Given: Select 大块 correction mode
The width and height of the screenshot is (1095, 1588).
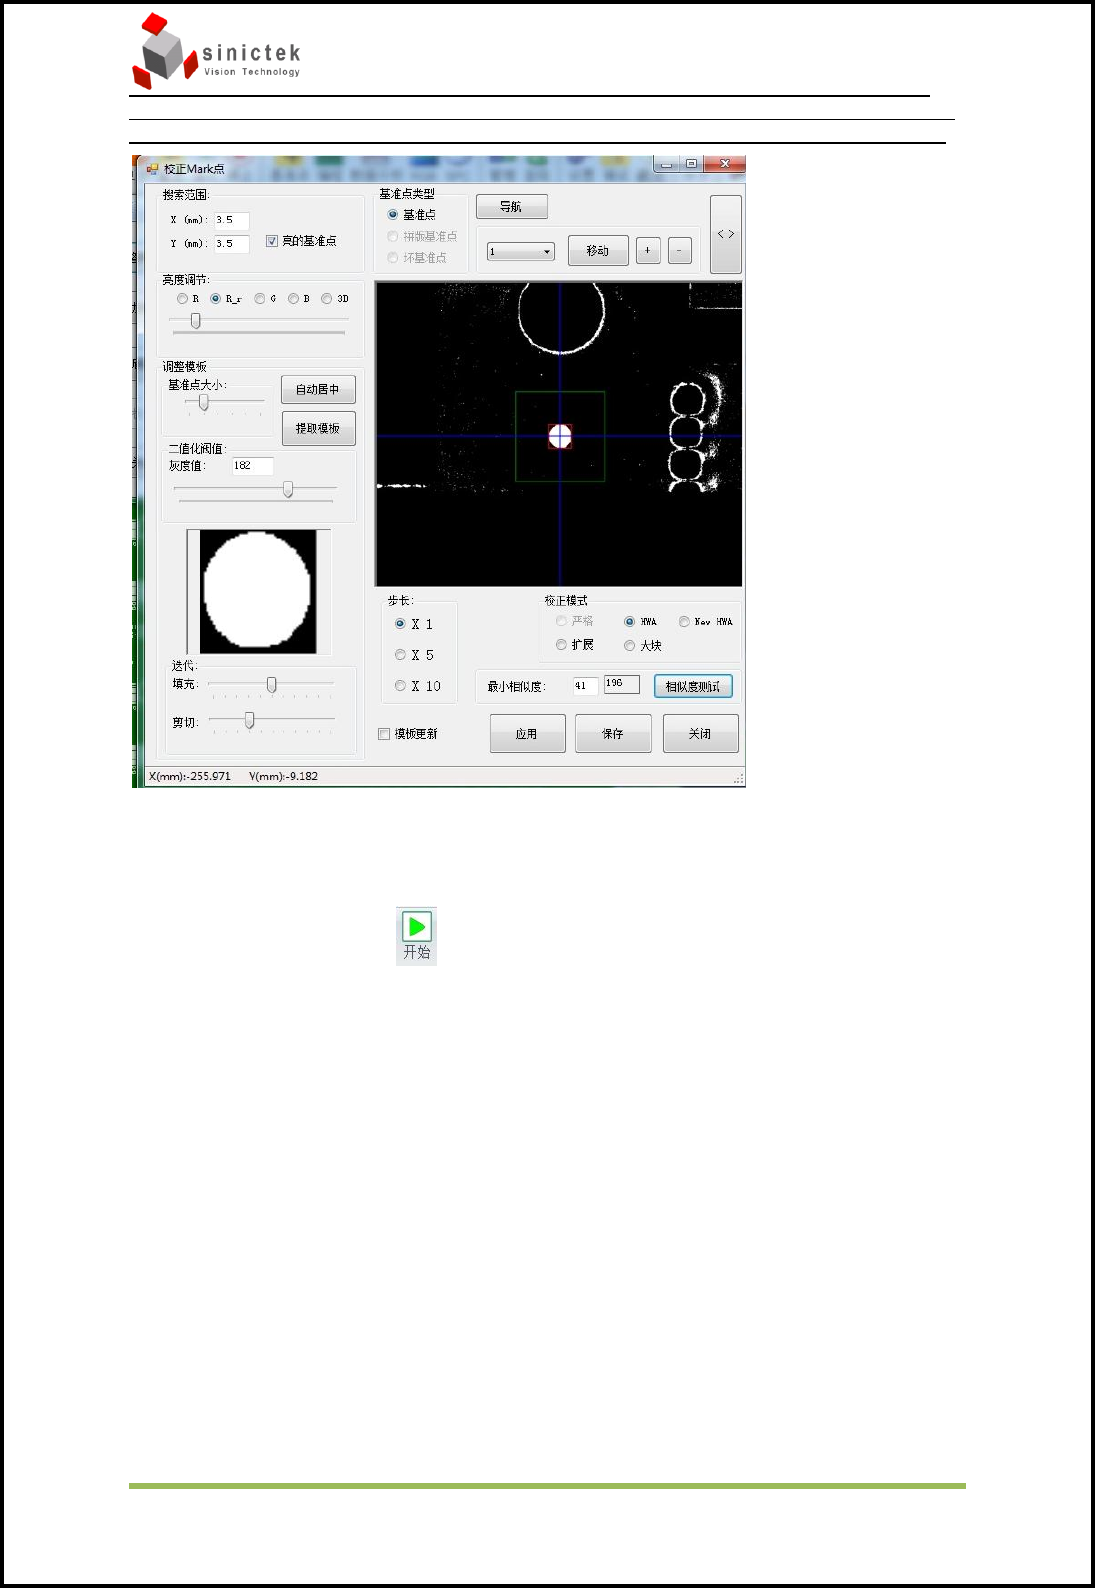Looking at the screenshot, I should click(x=630, y=646).
